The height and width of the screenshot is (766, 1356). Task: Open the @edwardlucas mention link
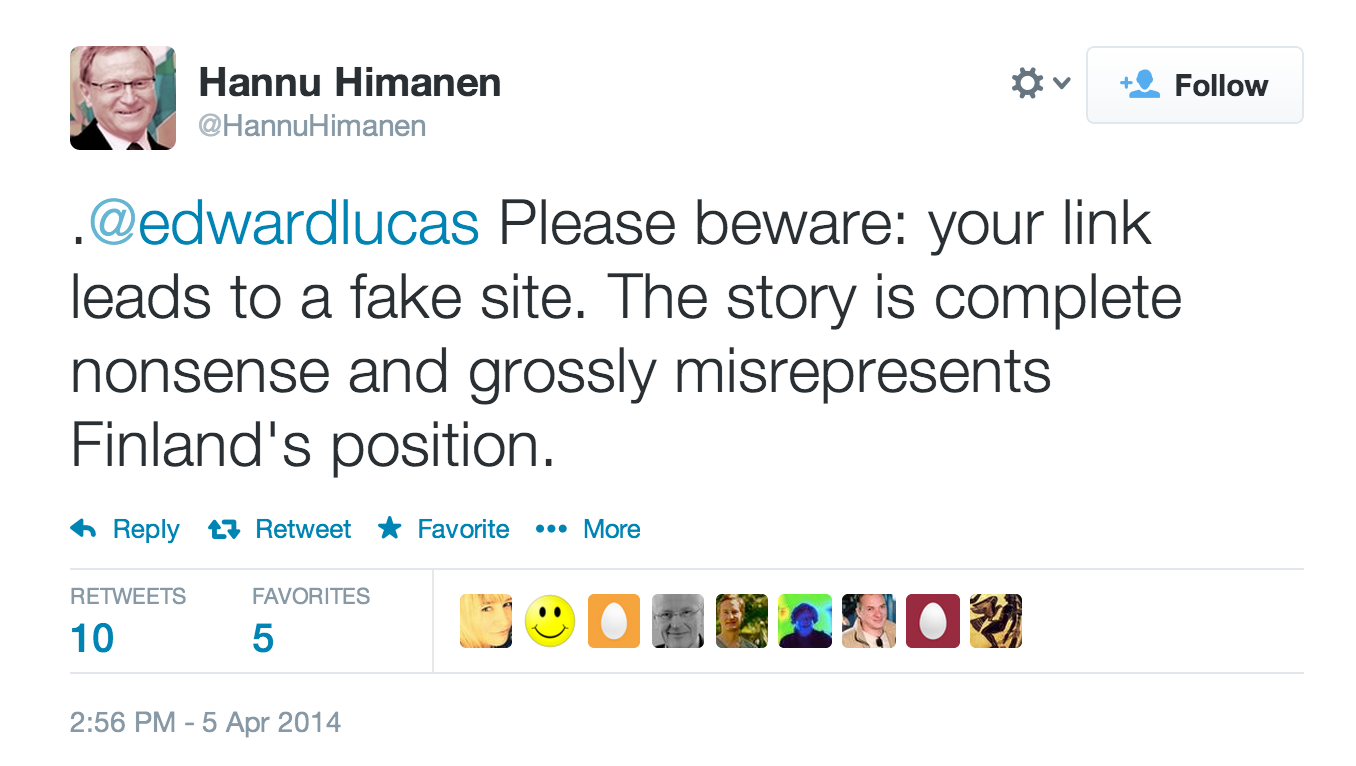point(284,223)
